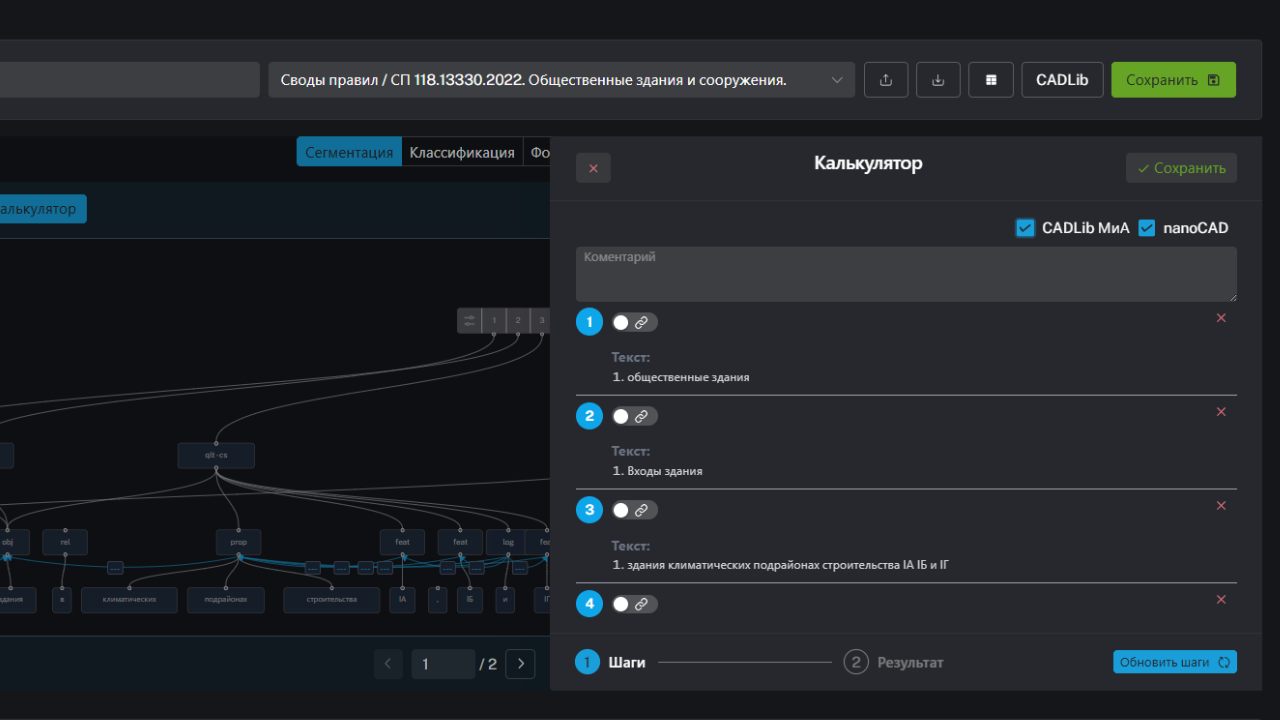Click the graph settings sliders icon
This screenshot has height=720, width=1280.
[469, 320]
